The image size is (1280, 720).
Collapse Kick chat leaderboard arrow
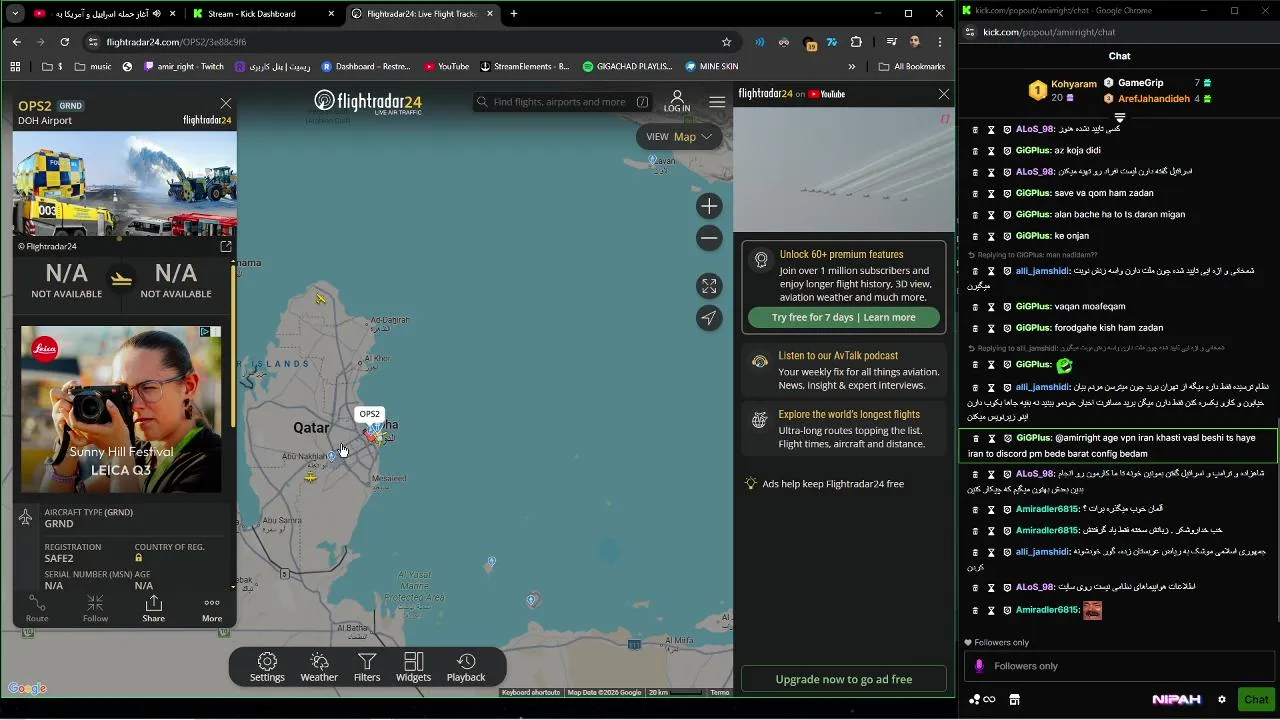(x=1119, y=117)
